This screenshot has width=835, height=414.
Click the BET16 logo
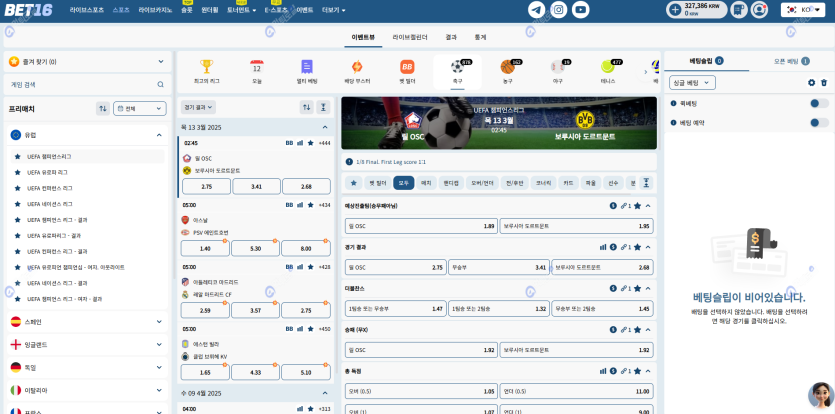28,10
